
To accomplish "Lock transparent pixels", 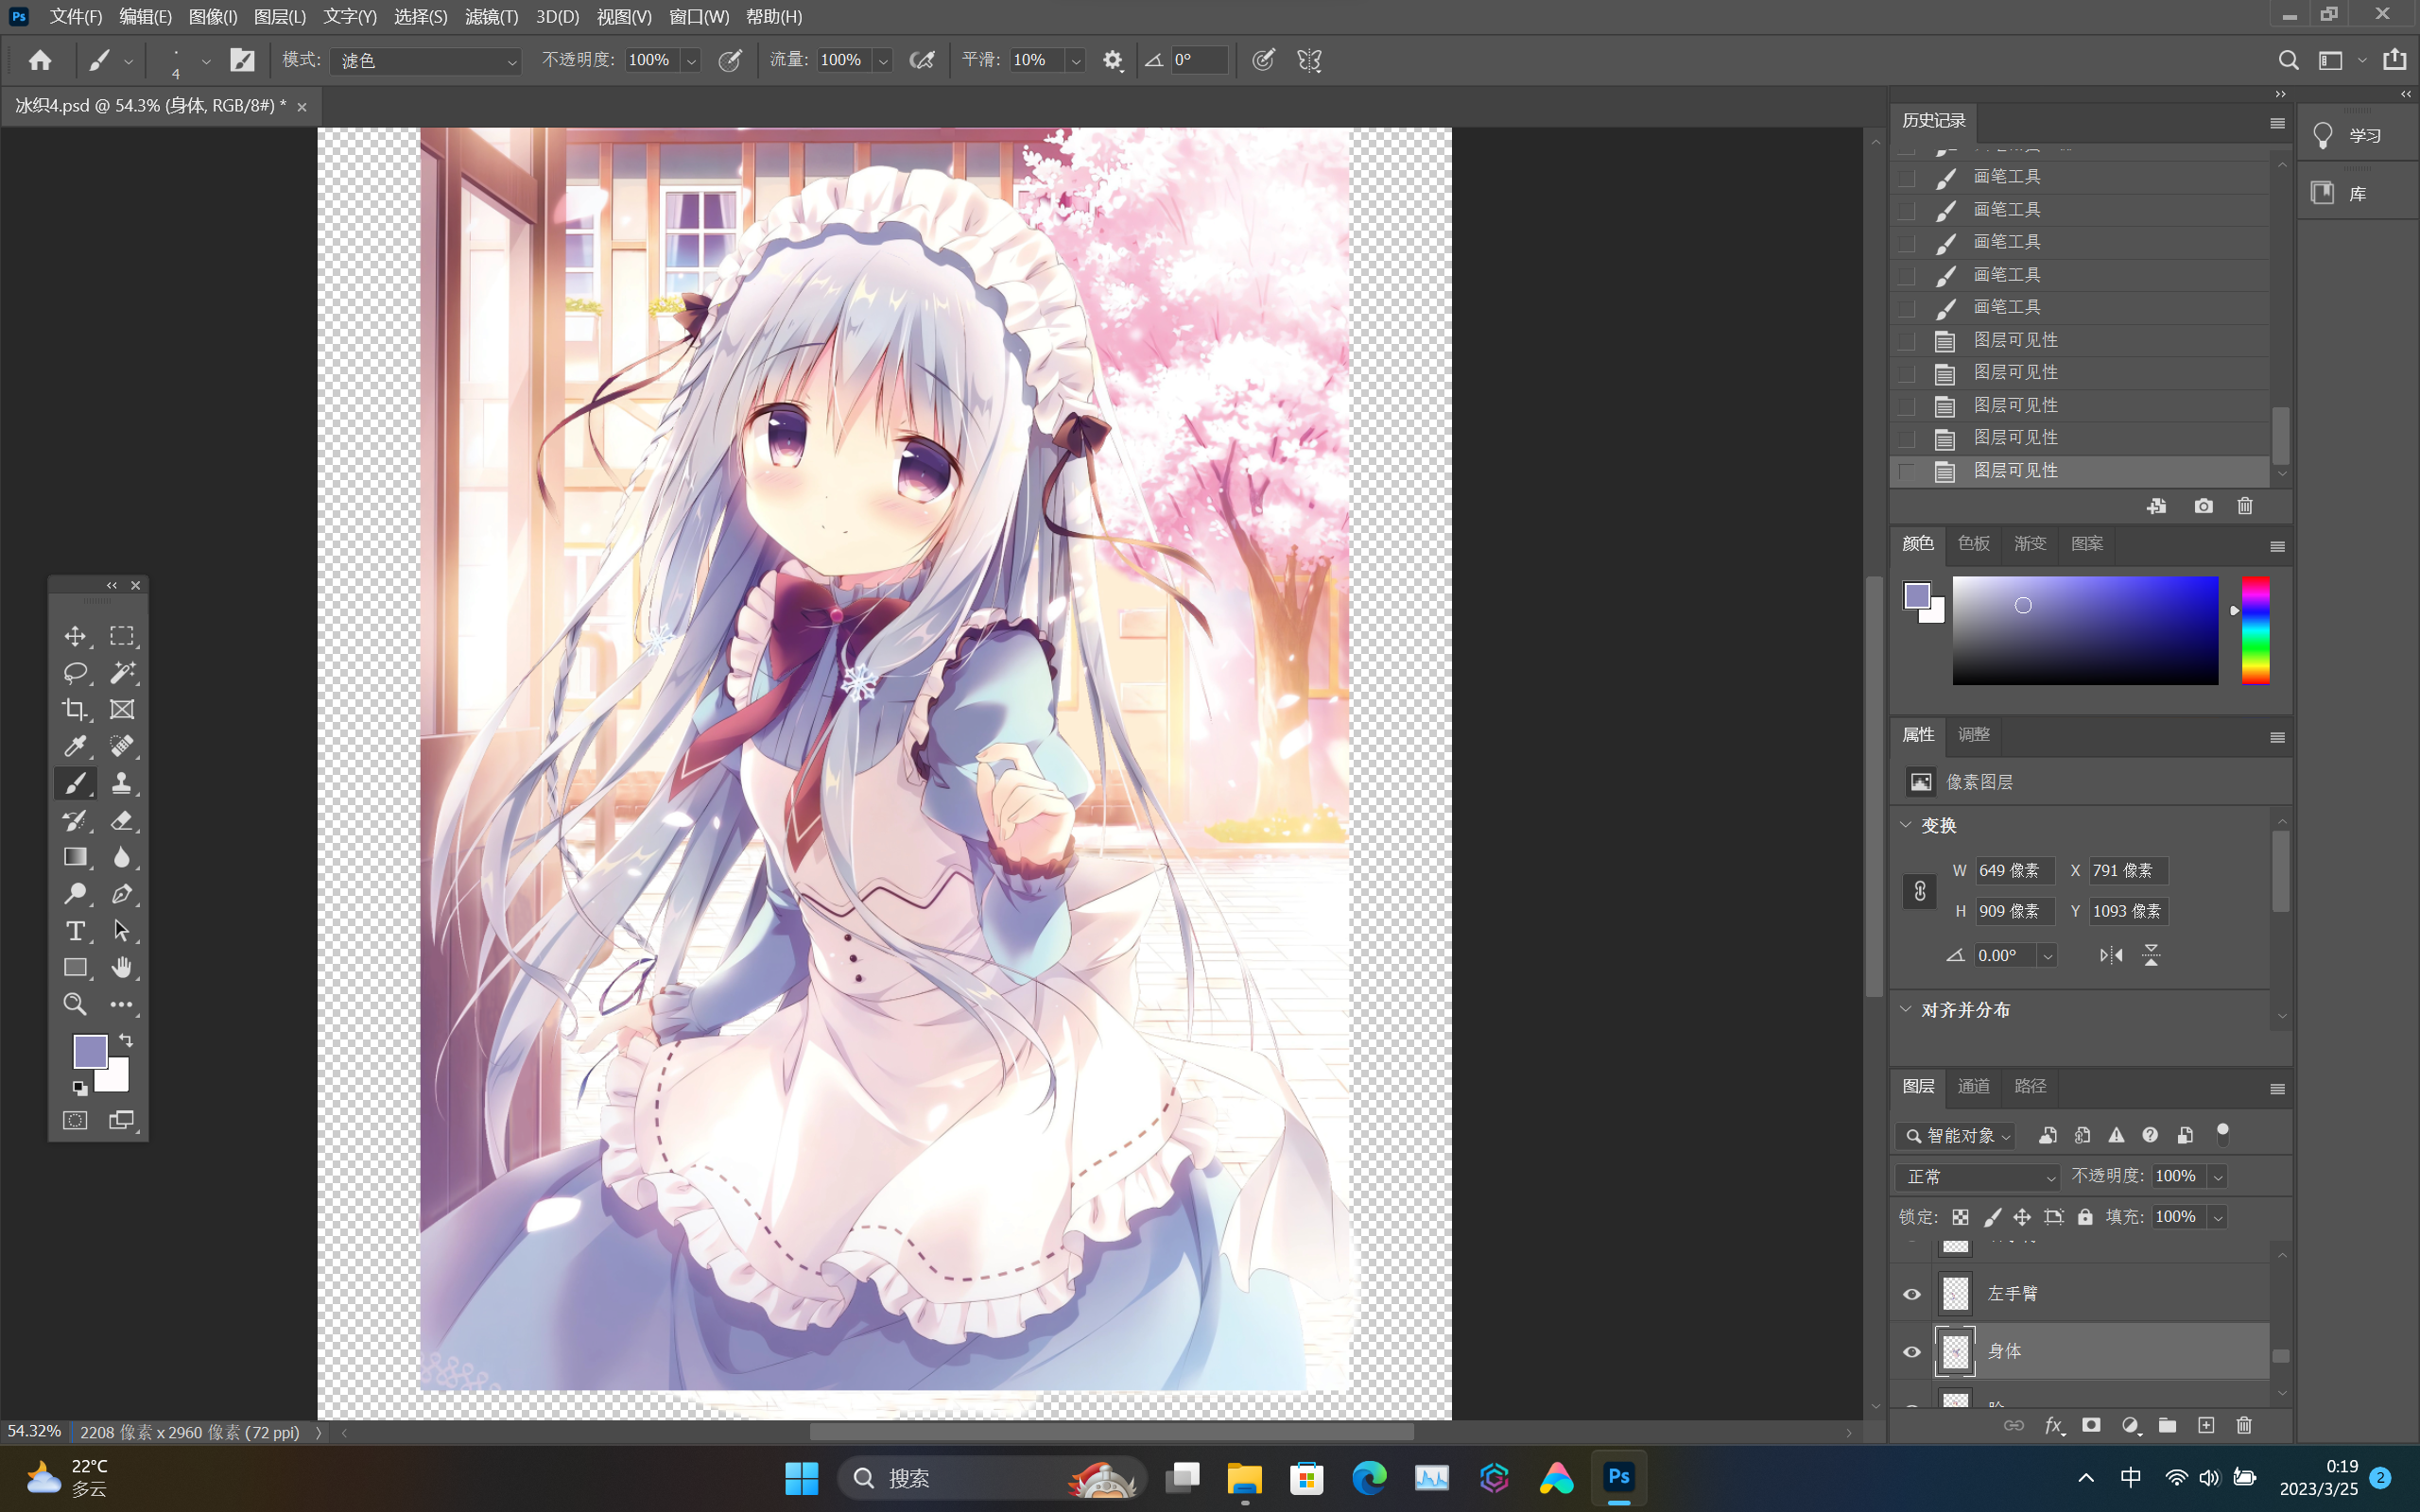I will click(x=1960, y=1217).
